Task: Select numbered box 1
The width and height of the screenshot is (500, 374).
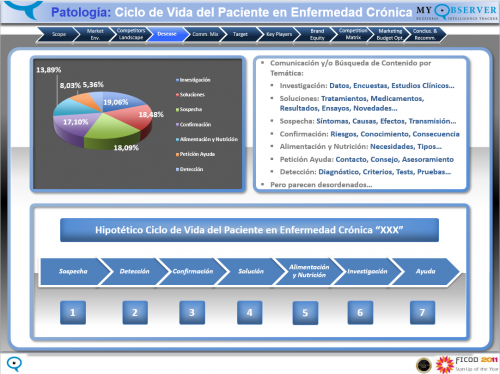Action: click(x=73, y=312)
